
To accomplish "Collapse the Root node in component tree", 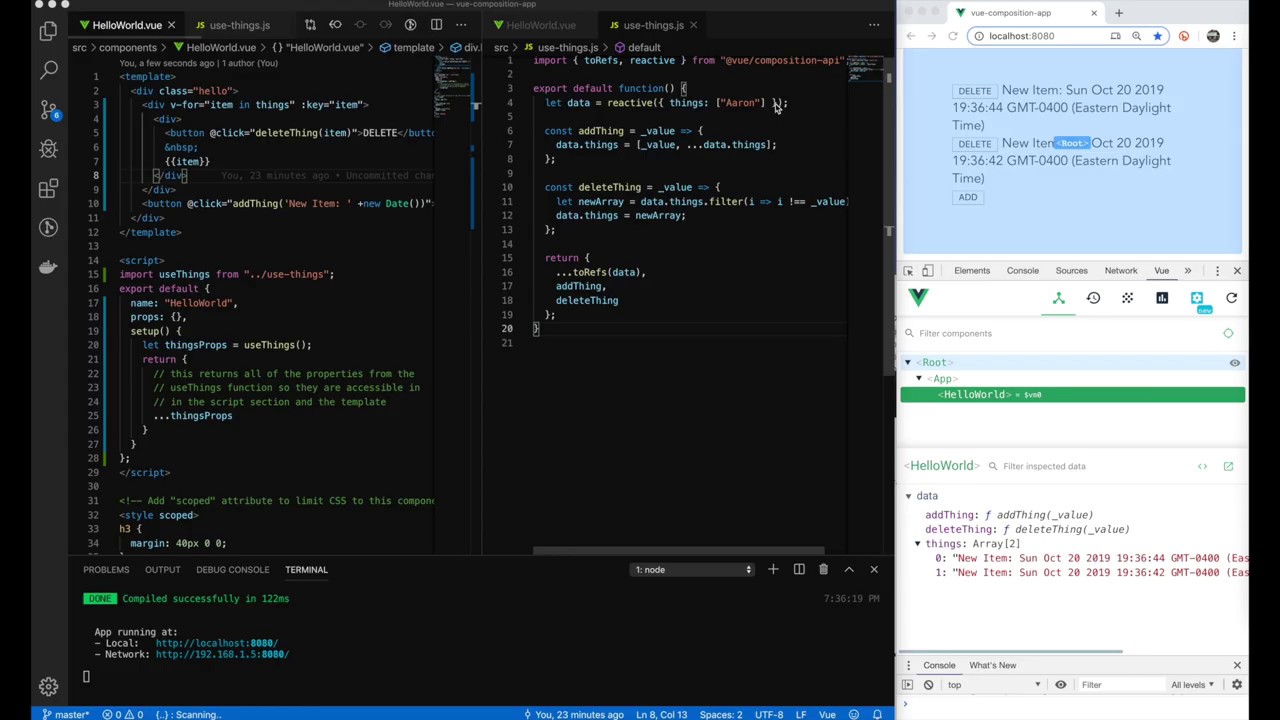I will tap(908, 363).
